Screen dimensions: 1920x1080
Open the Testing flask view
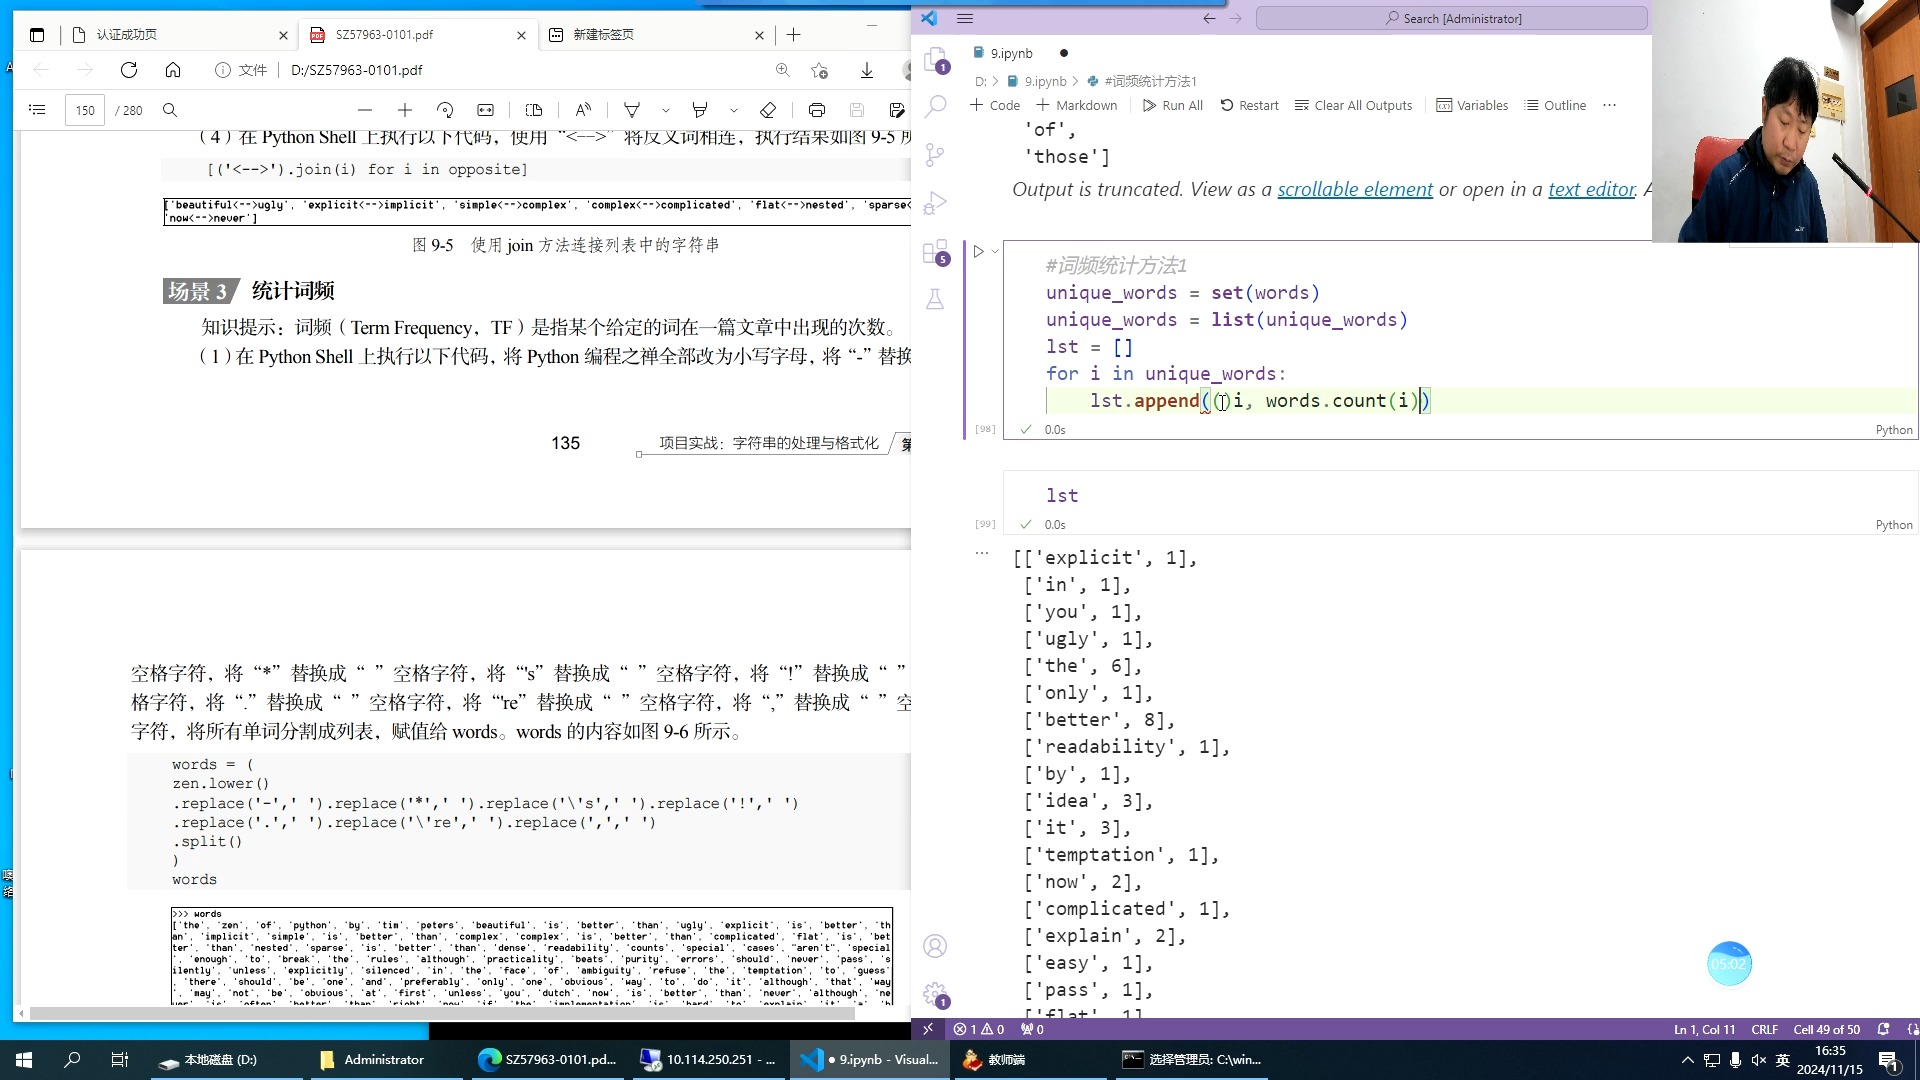[935, 299]
